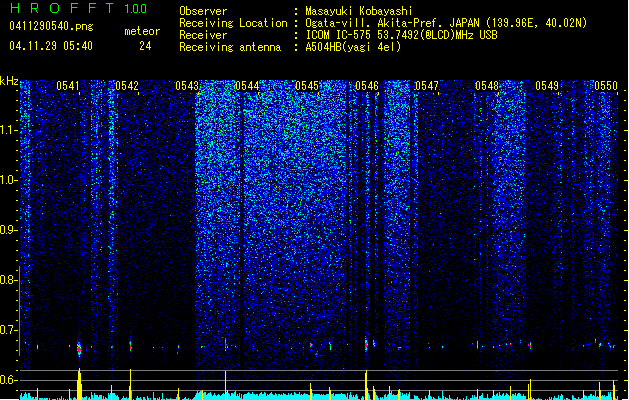Click the 0.7 kHz axis tick label

point(8,330)
